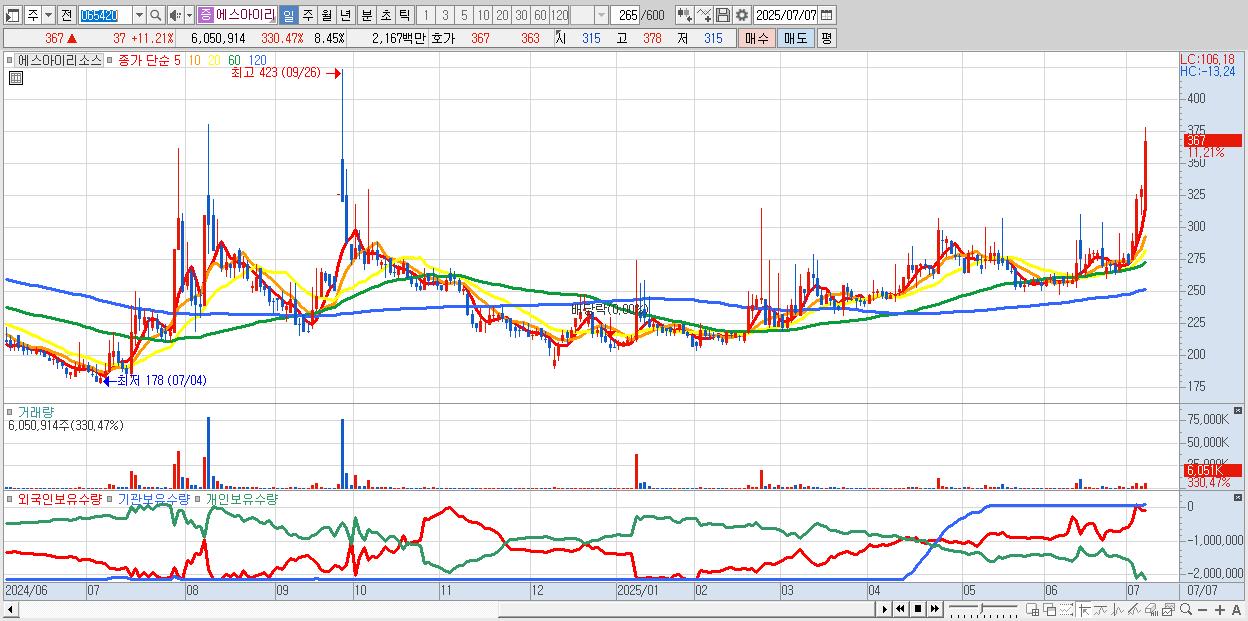Click the stop button in replay controls
This screenshot has width=1248, height=621.
click(x=918, y=609)
